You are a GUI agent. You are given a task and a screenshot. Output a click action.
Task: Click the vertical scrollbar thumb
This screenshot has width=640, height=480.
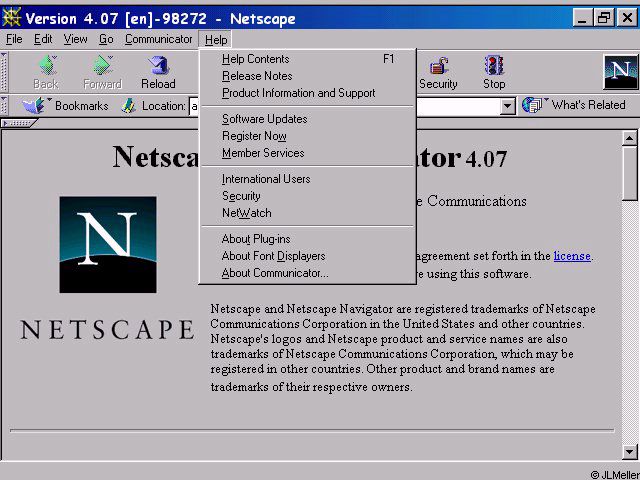tap(629, 173)
